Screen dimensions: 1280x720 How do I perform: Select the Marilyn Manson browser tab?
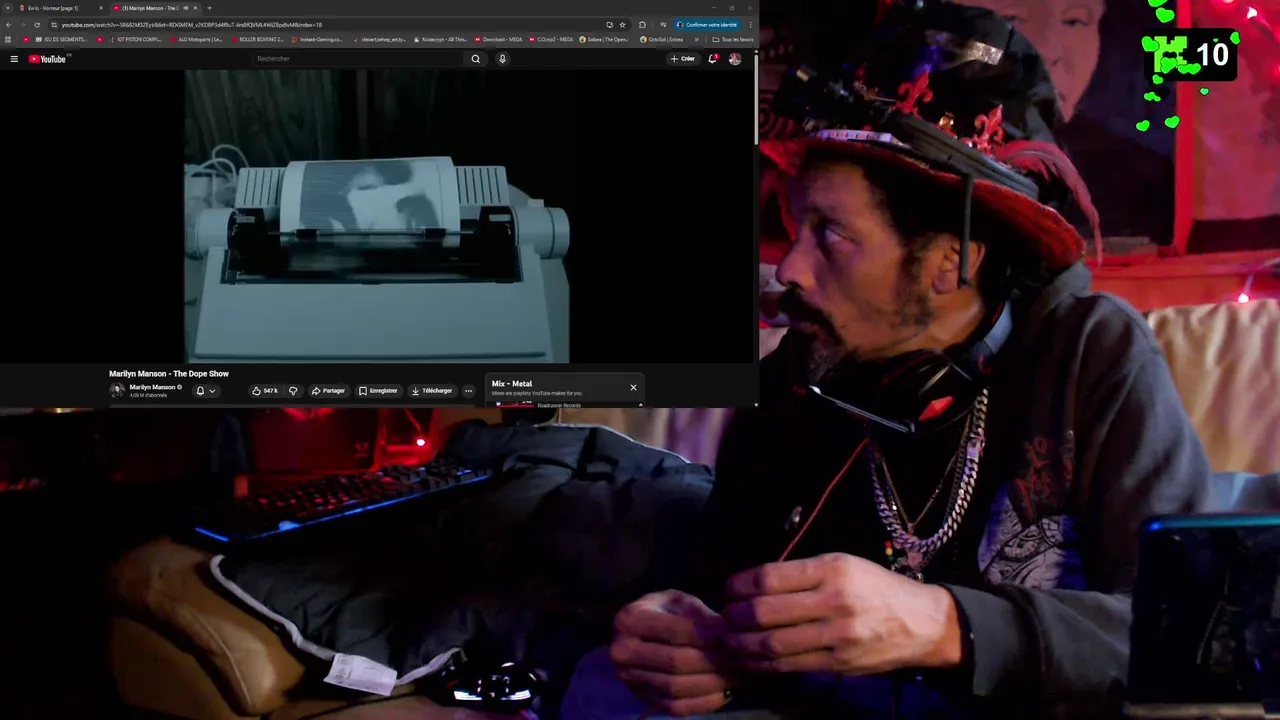(154, 8)
